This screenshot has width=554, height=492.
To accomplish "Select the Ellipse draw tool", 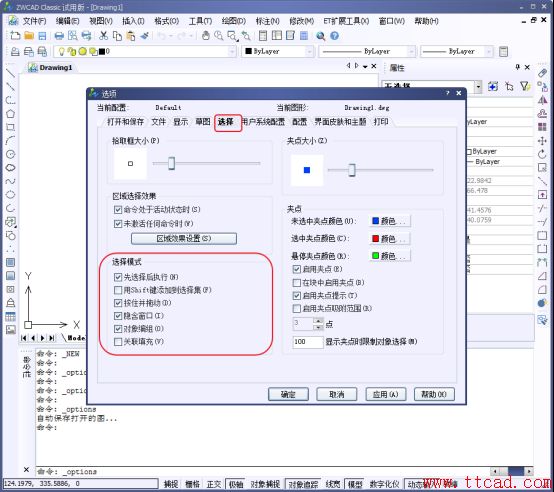I will [11, 195].
